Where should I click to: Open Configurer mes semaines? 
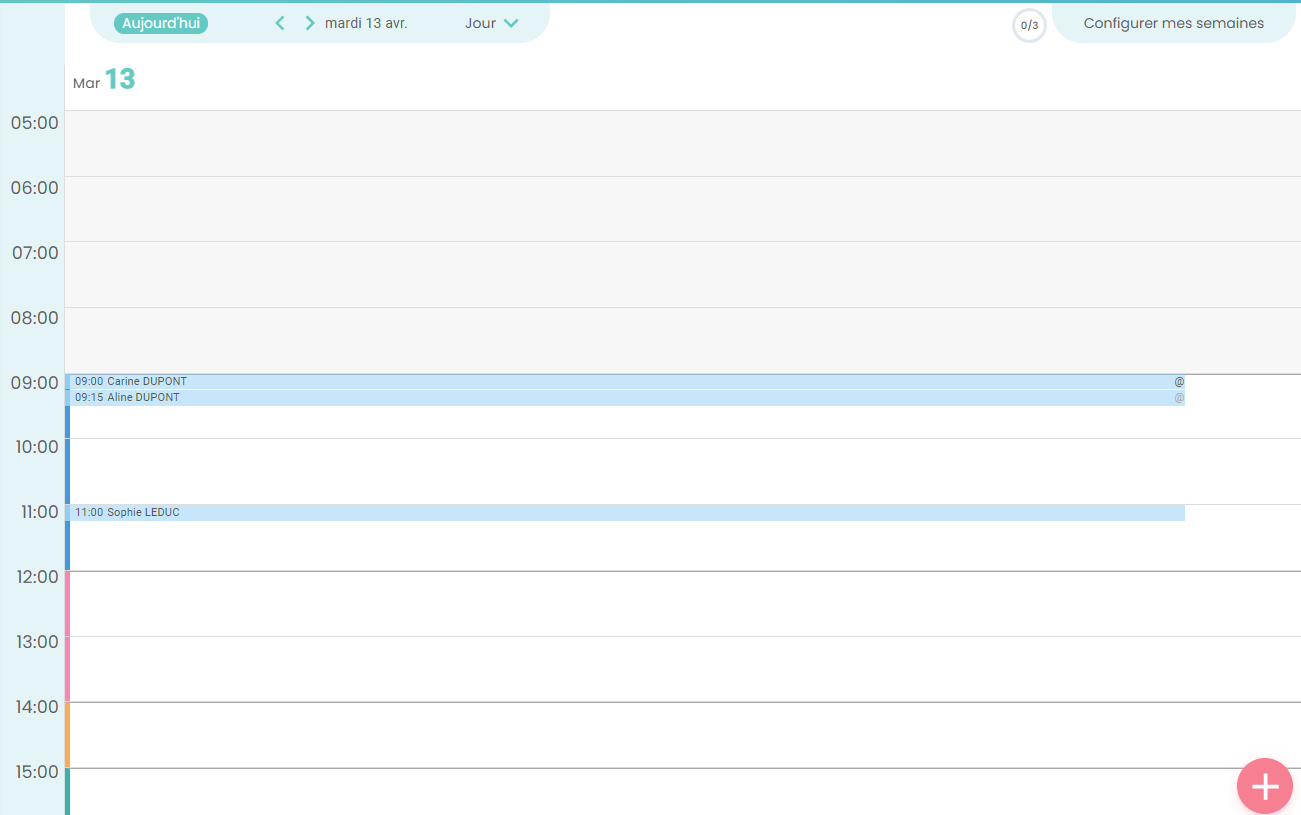click(1173, 23)
